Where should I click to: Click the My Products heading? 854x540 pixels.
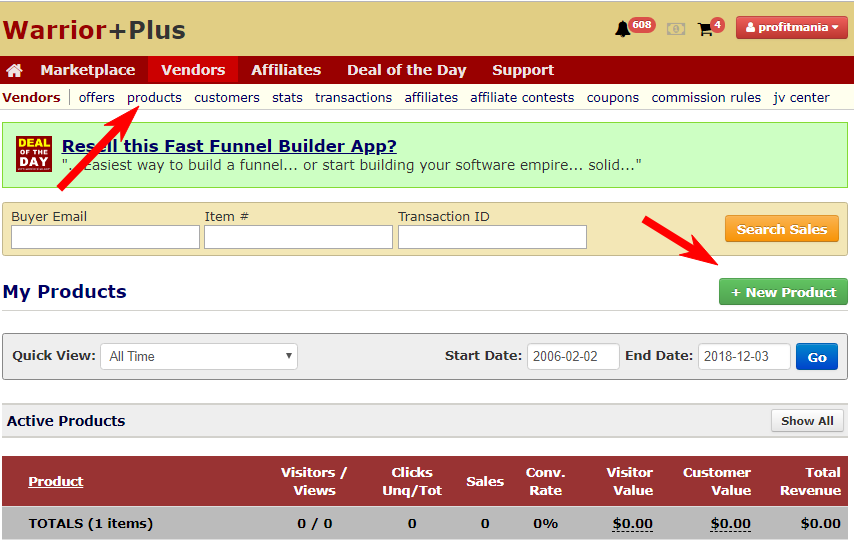tap(64, 292)
